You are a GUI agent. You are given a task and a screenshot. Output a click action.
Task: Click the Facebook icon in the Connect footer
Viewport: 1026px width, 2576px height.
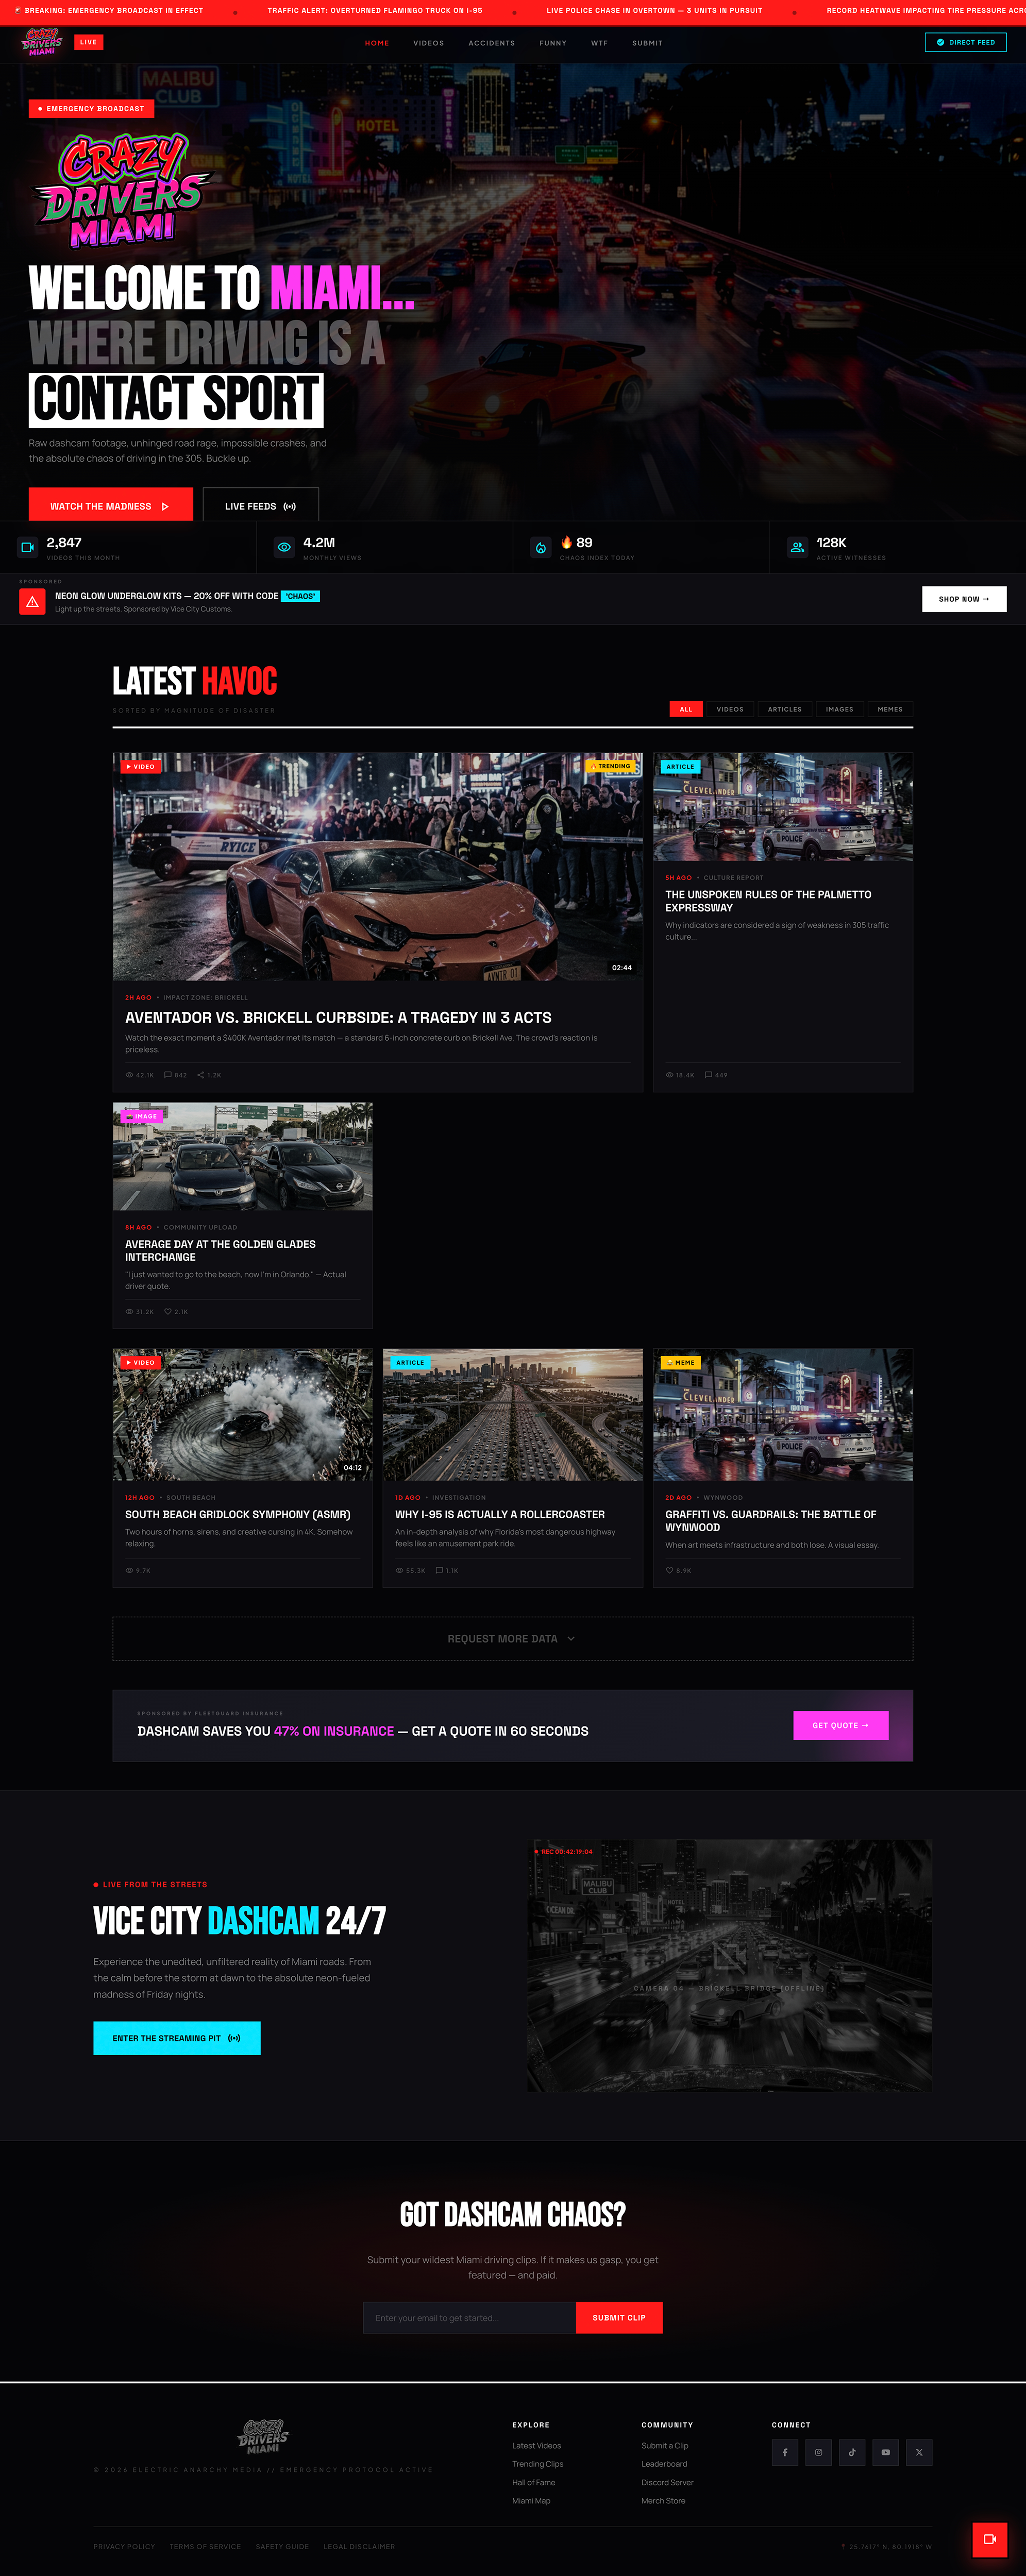tap(785, 2453)
